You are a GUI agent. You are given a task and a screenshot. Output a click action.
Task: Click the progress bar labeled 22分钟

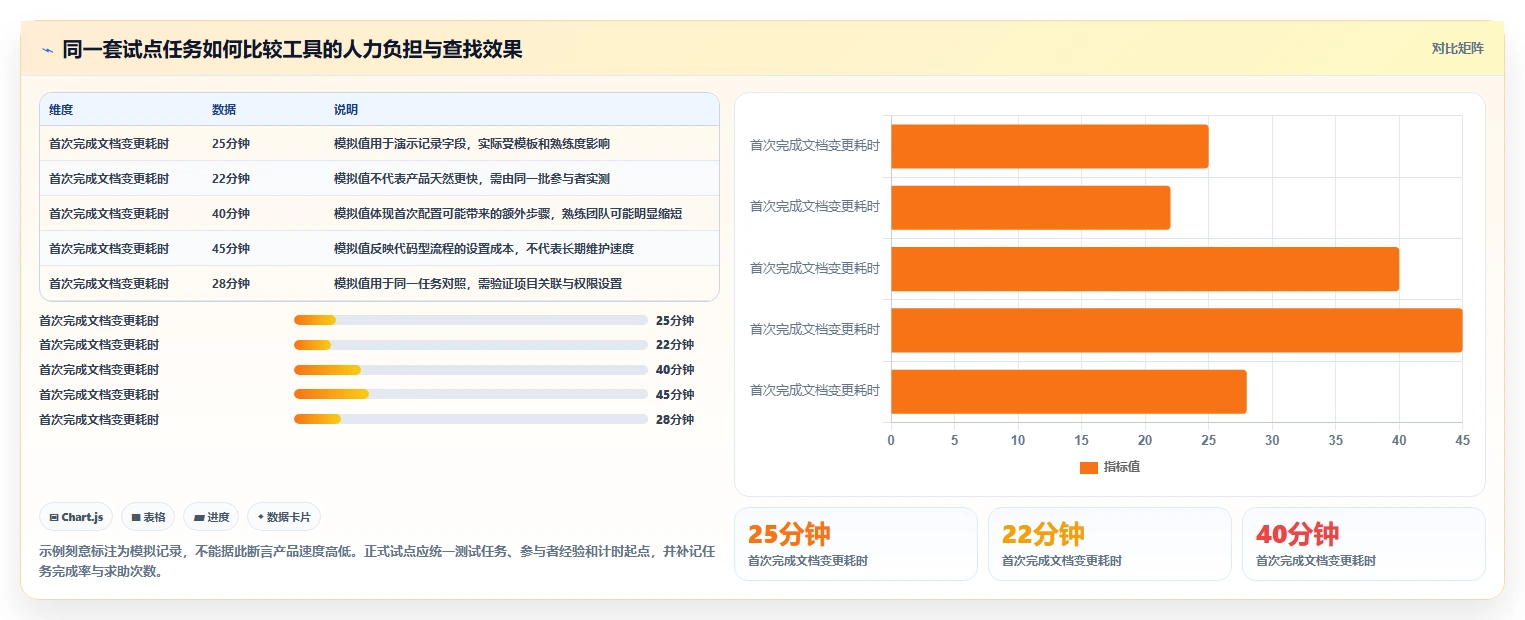(x=470, y=345)
